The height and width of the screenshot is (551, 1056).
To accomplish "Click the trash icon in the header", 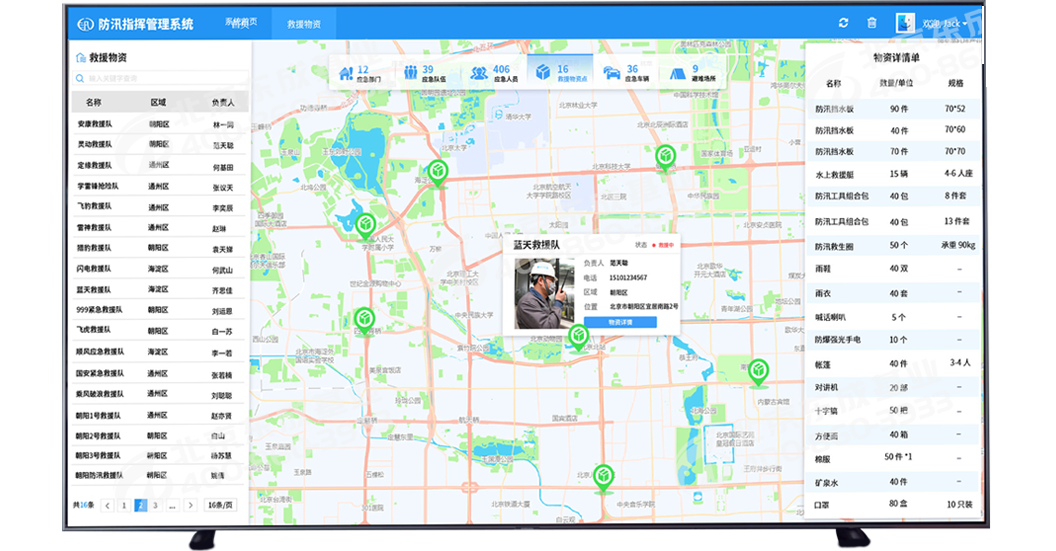I will [x=871, y=23].
